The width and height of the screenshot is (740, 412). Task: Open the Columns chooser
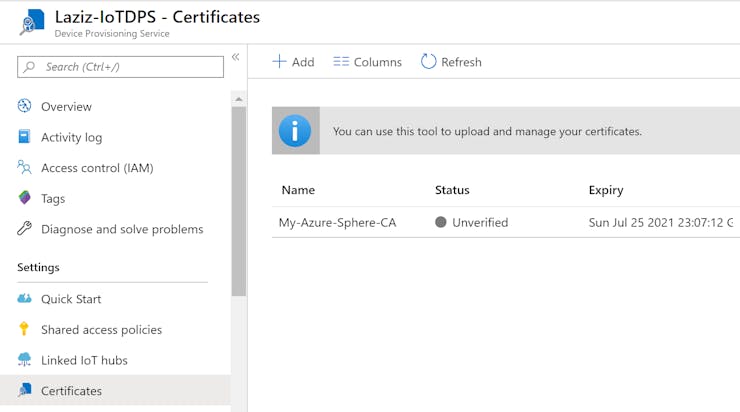367,62
